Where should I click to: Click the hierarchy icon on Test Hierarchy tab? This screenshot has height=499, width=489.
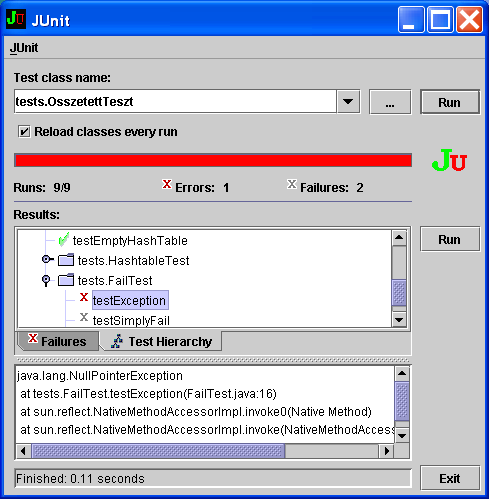(117, 341)
